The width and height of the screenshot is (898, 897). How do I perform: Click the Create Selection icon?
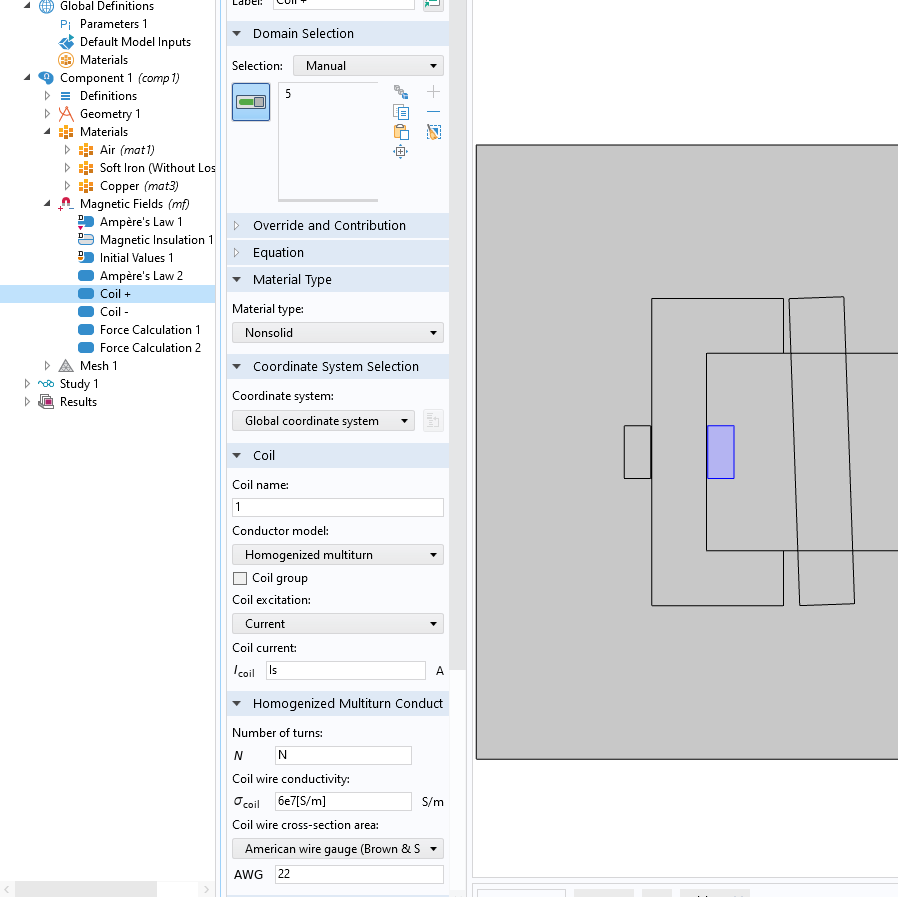(x=401, y=92)
